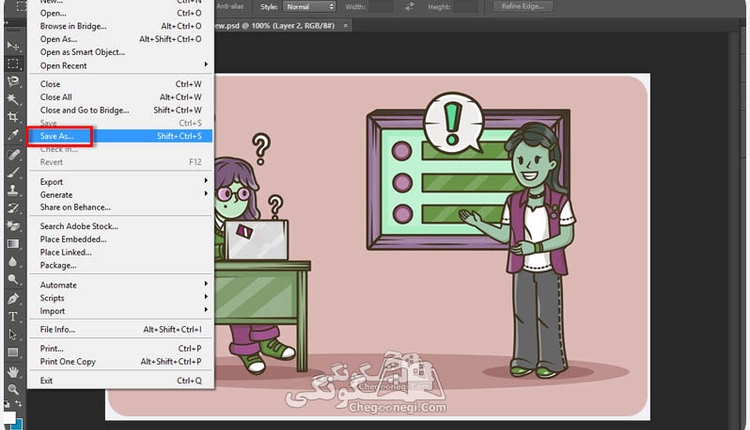This screenshot has height=430, width=750.
Task: Choose Open as Smart Object
Action: (120, 52)
